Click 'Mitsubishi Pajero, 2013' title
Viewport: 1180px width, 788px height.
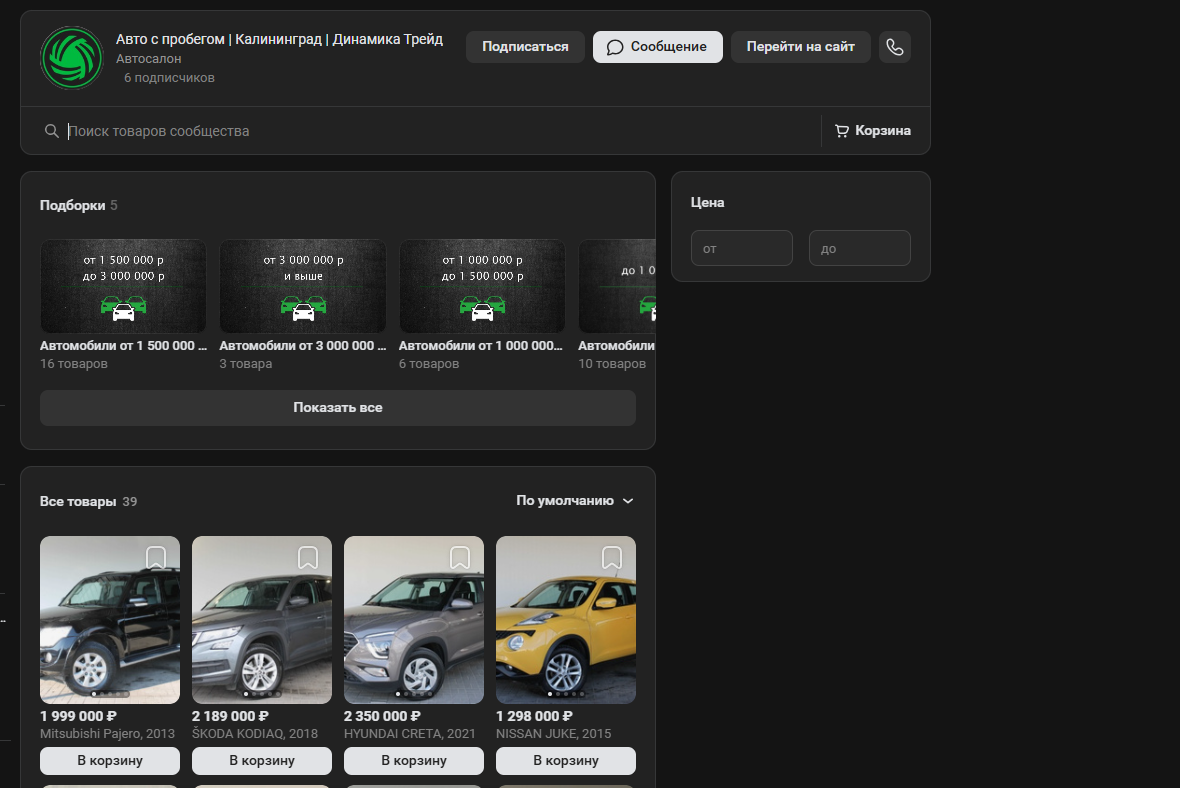click(107, 733)
